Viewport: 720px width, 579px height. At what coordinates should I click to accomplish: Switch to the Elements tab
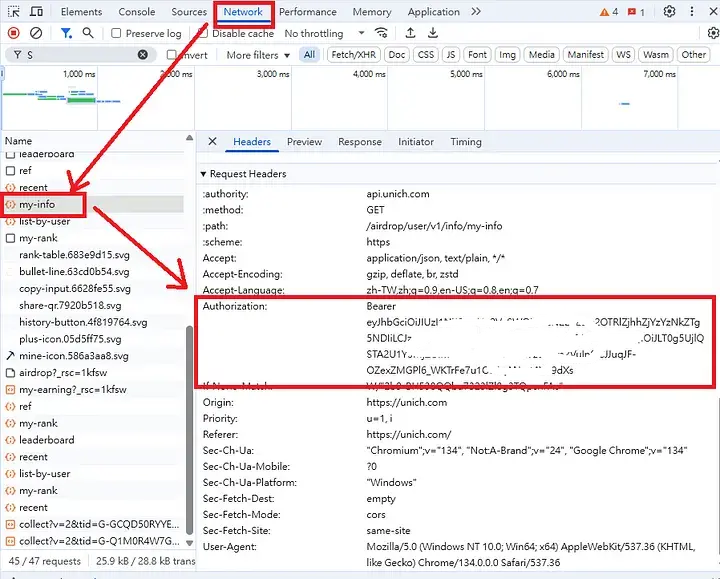coord(81,12)
